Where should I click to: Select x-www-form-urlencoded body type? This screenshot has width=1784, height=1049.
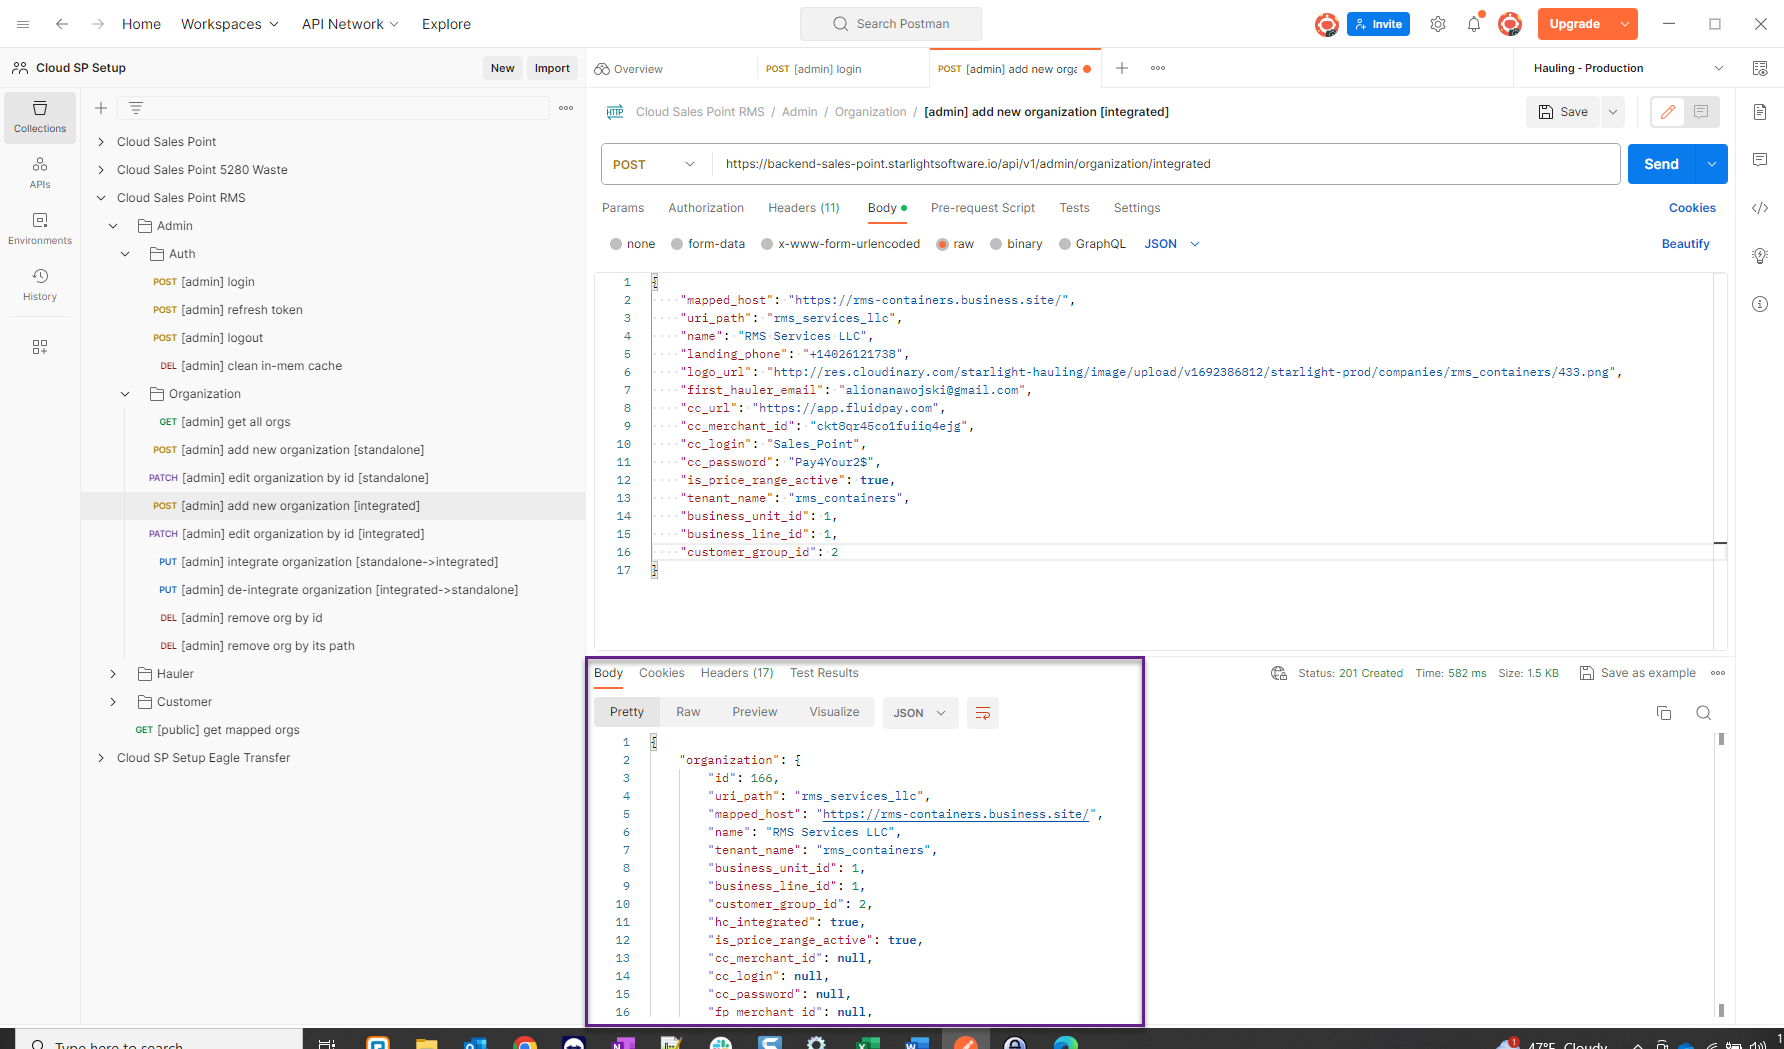[767, 244]
